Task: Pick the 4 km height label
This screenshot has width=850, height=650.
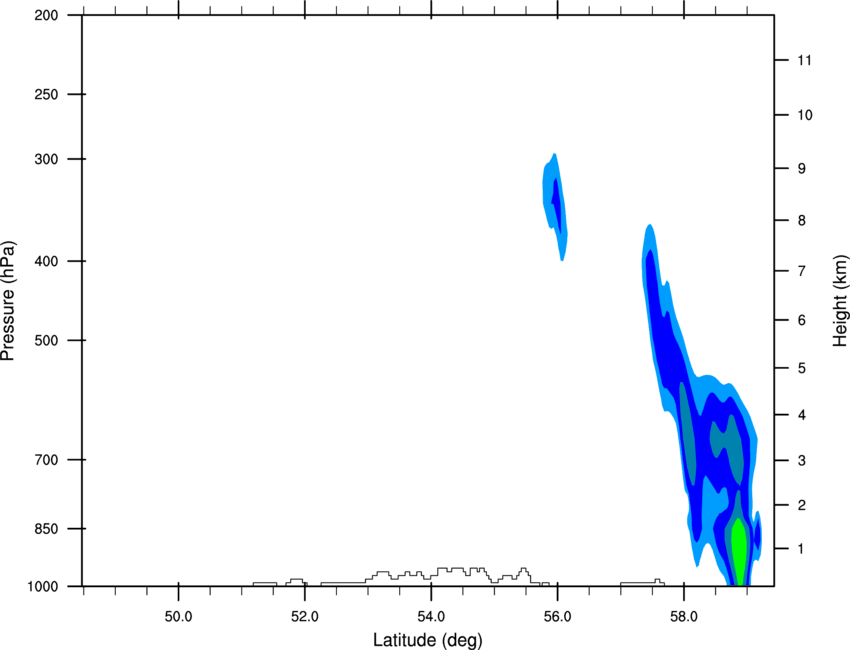Action: pos(801,415)
